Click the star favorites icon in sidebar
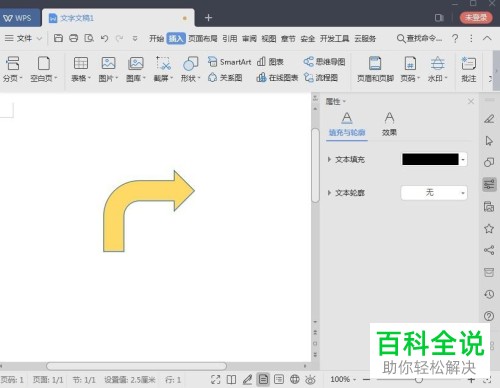 [x=489, y=229]
